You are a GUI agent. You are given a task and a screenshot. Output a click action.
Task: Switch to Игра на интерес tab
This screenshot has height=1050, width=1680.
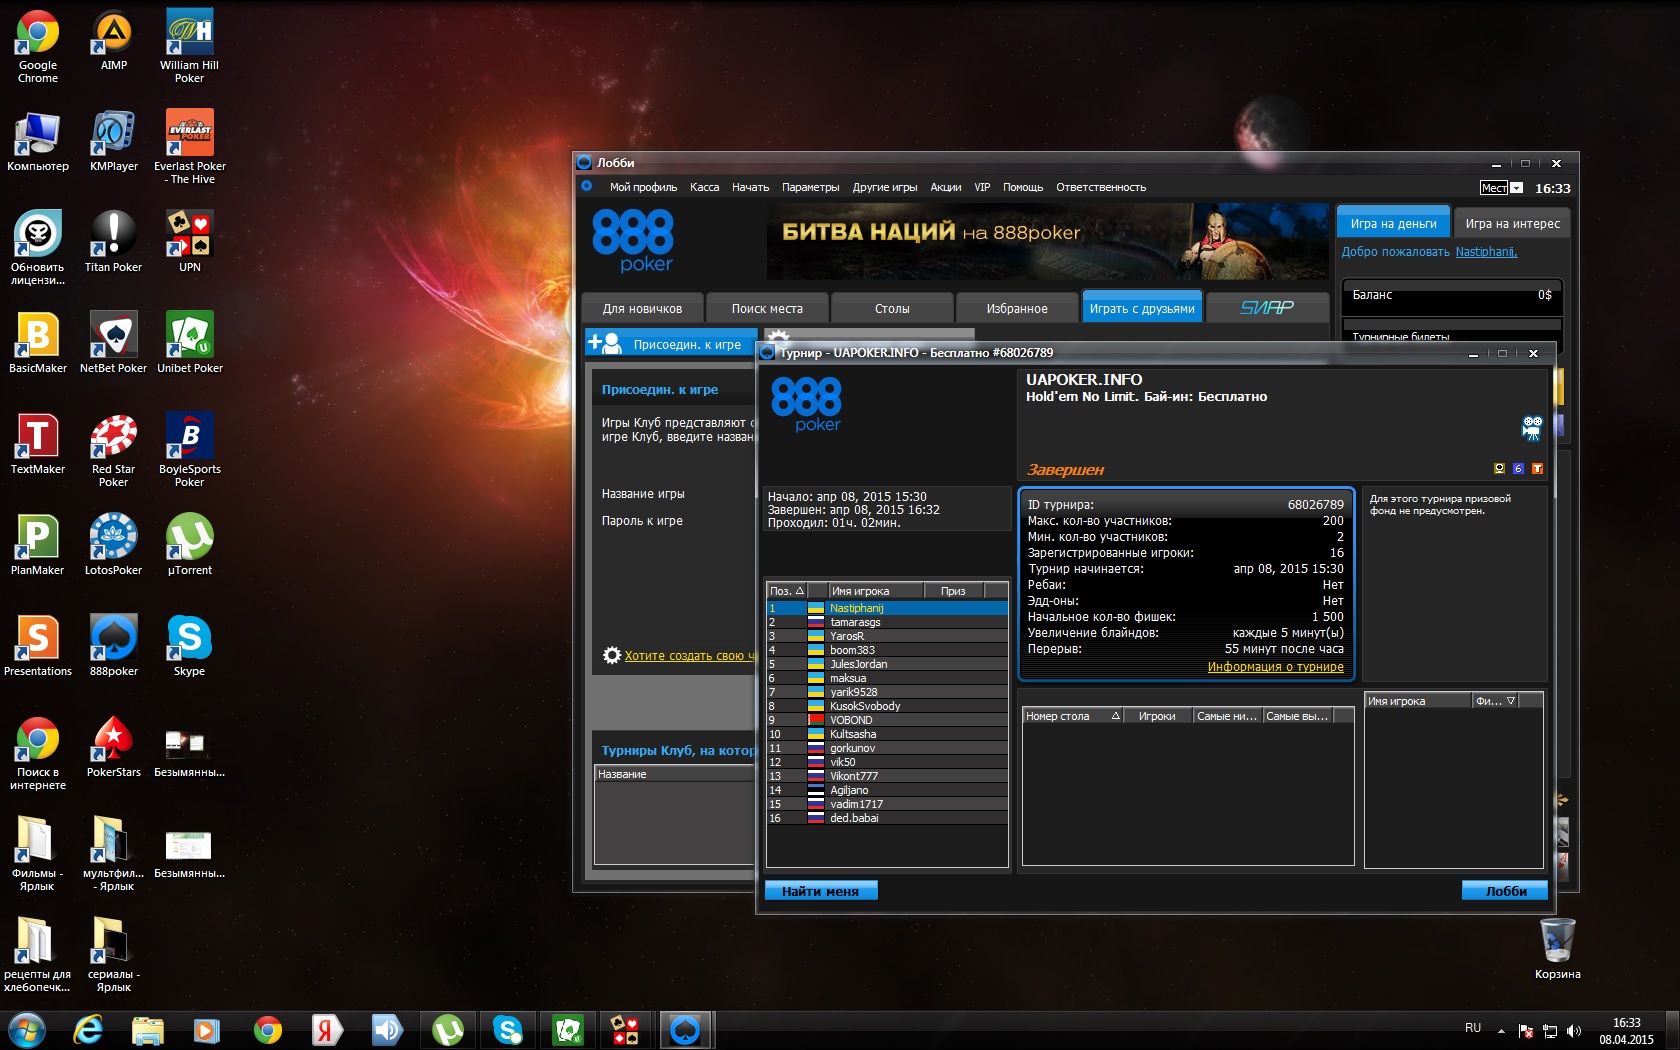point(1512,223)
